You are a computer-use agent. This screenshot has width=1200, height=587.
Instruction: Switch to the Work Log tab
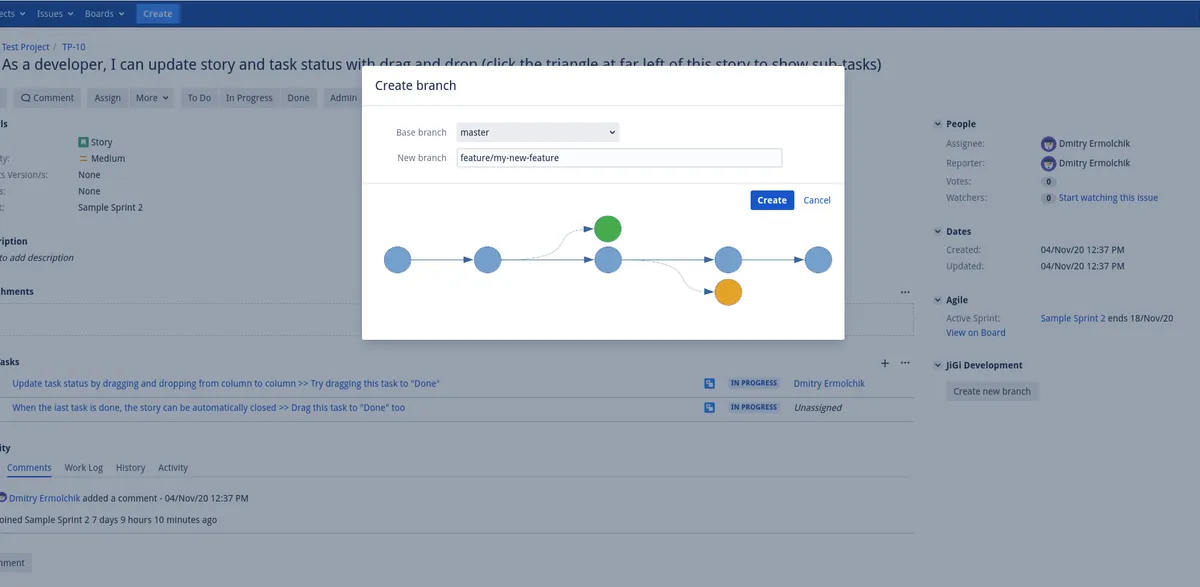(x=84, y=468)
